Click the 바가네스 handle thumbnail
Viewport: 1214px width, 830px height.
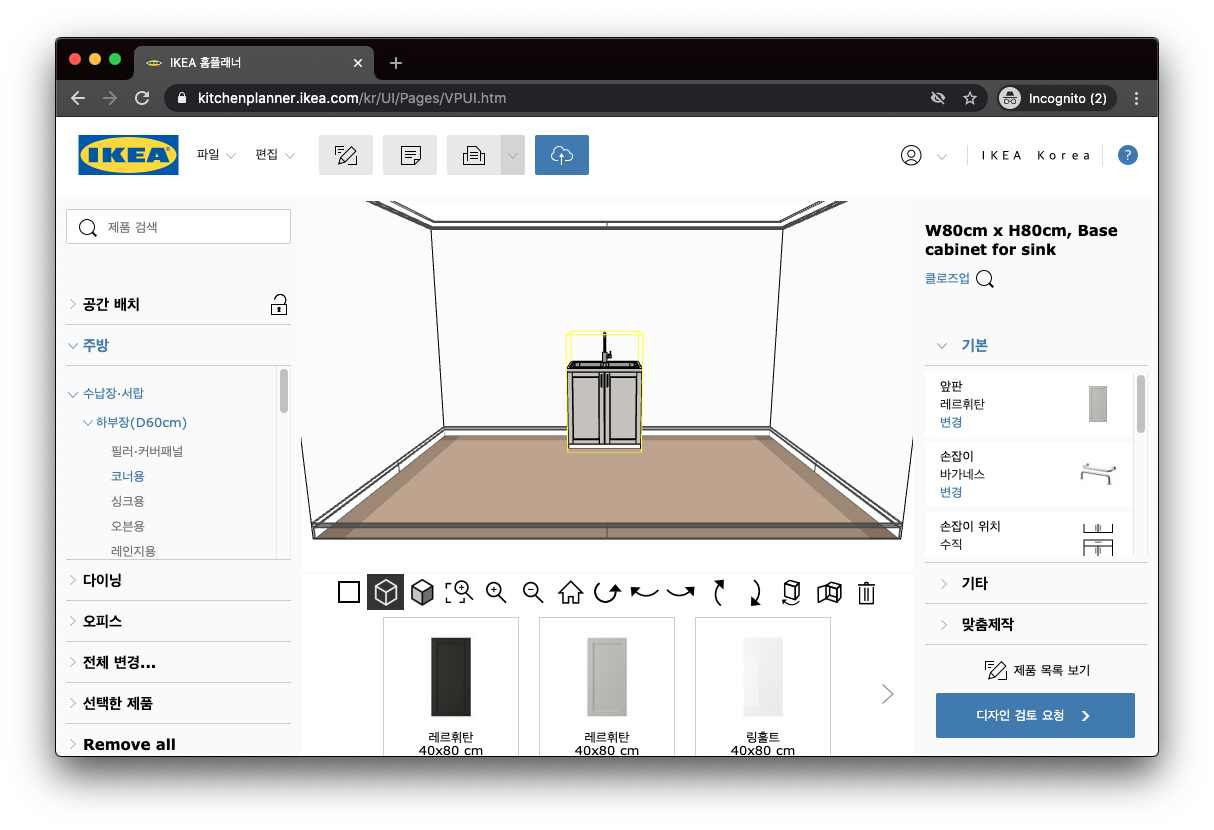(1098, 474)
